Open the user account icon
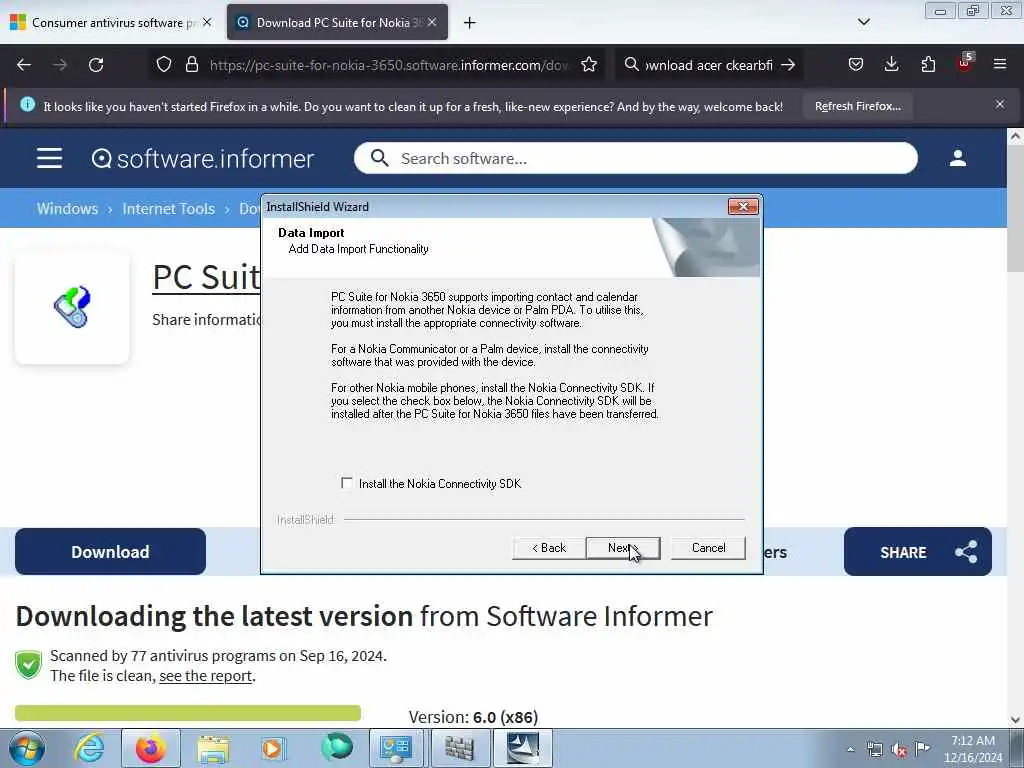The image size is (1024, 768). tap(958, 158)
